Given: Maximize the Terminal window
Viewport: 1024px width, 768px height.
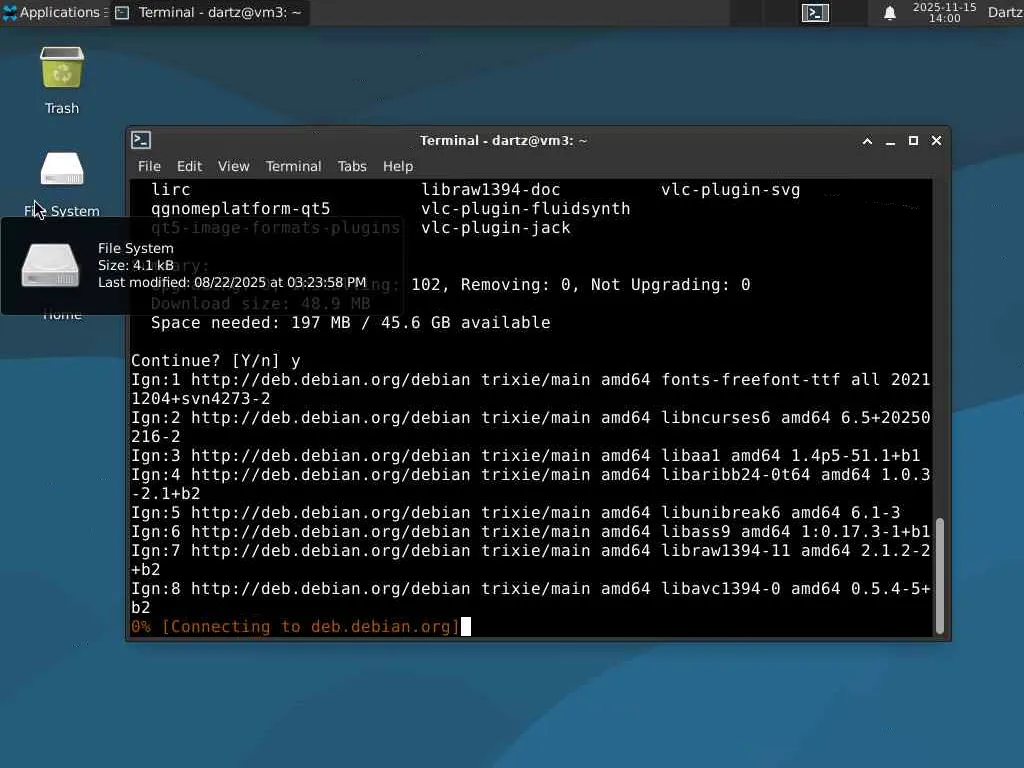Looking at the screenshot, I should pyautogui.click(x=913, y=141).
